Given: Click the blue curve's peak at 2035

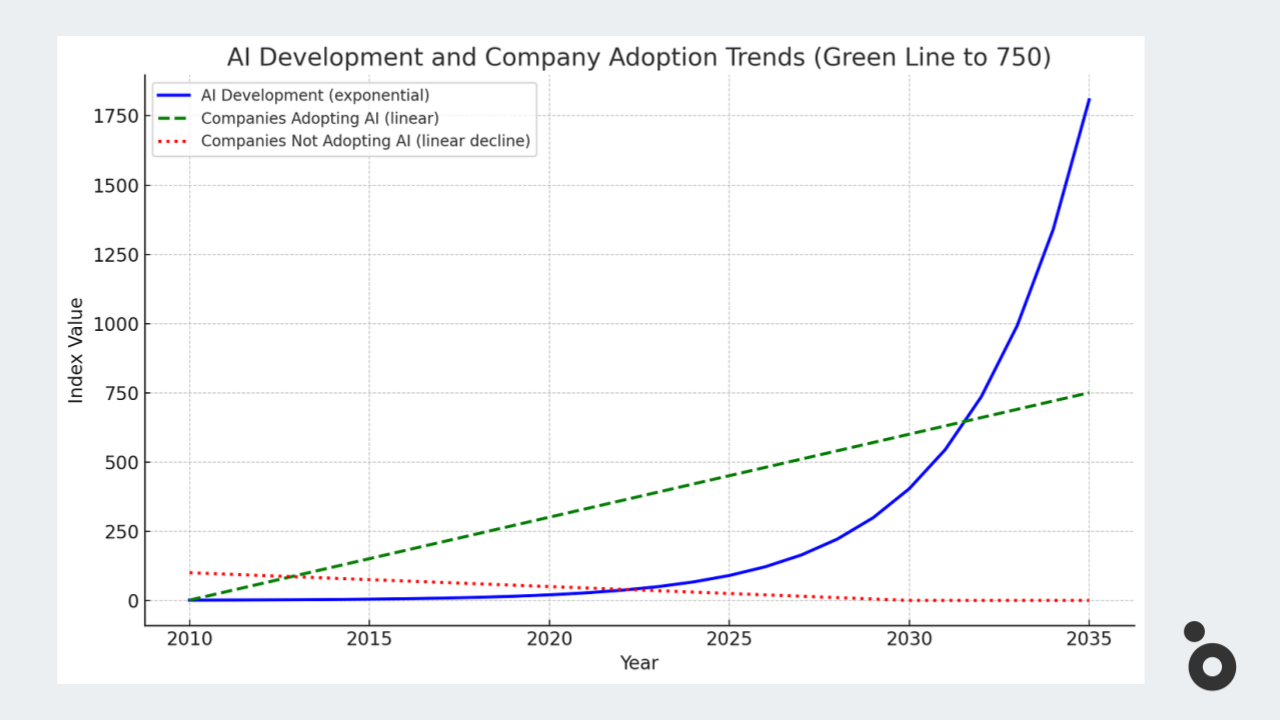Looking at the screenshot, I should (x=1089, y=99).
